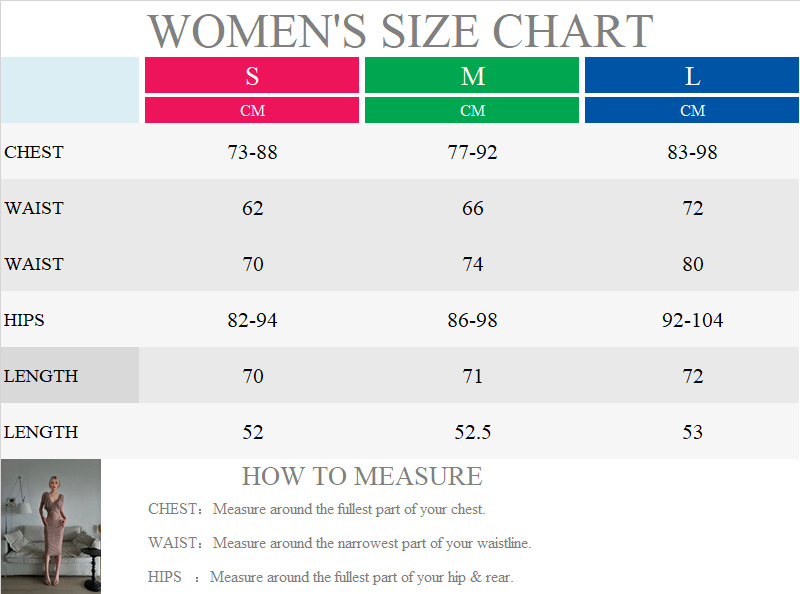Viewport: 800px width, 594px height.
Task: Click the CM unit label under L
Action: (x=692, y=111)
